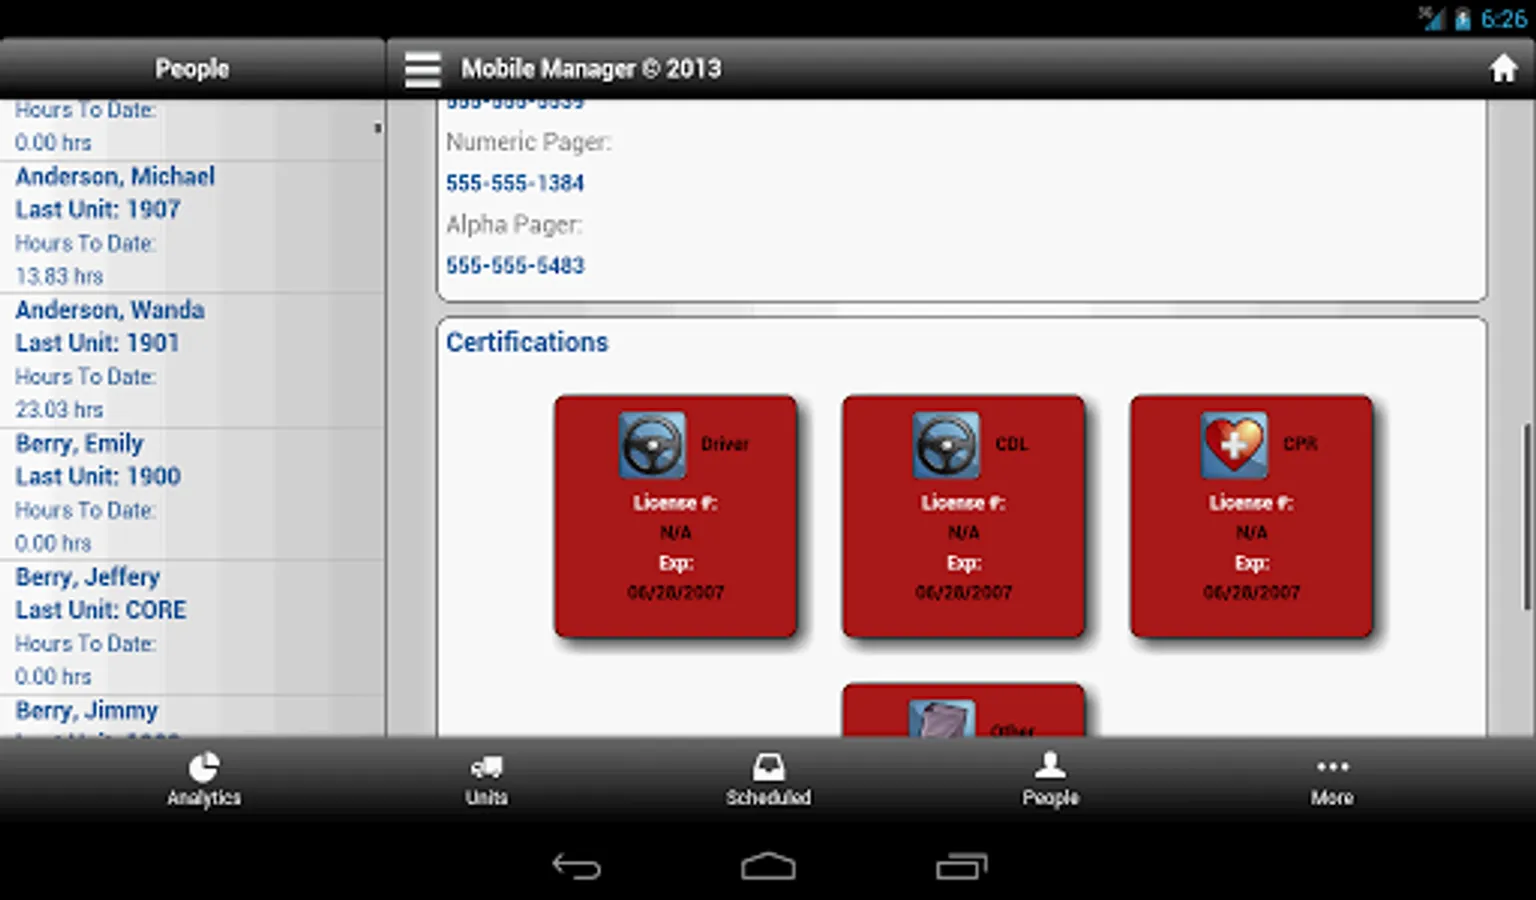
Task: Click Last Unit: CORE text
Action: pyautogui.click(x=100, y=610)
